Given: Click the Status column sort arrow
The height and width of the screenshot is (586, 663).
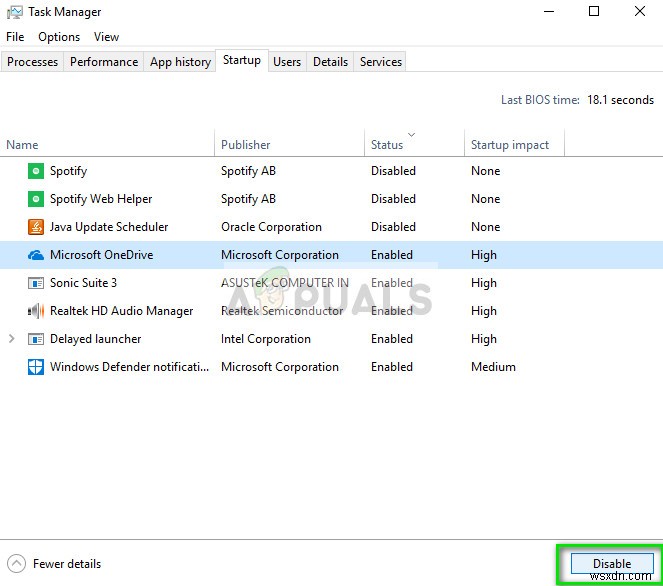Looking at the screenshot, I should click(x=411, y=134).
